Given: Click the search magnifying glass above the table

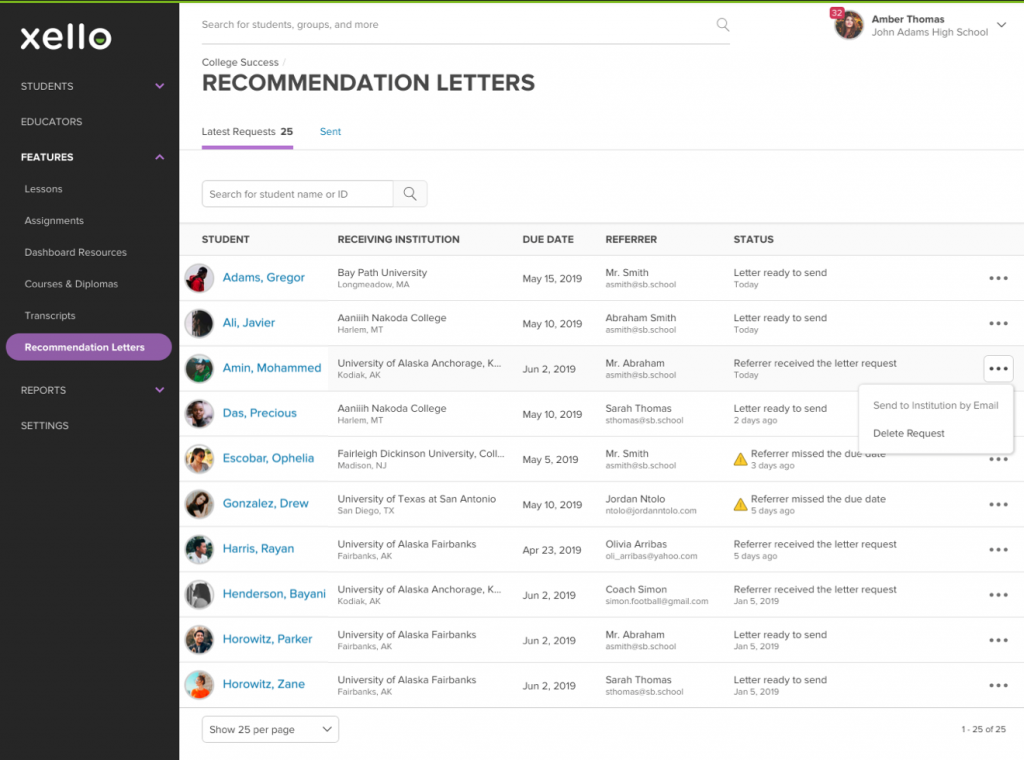Looking at the screenshot, I should [x=410, y=193].
